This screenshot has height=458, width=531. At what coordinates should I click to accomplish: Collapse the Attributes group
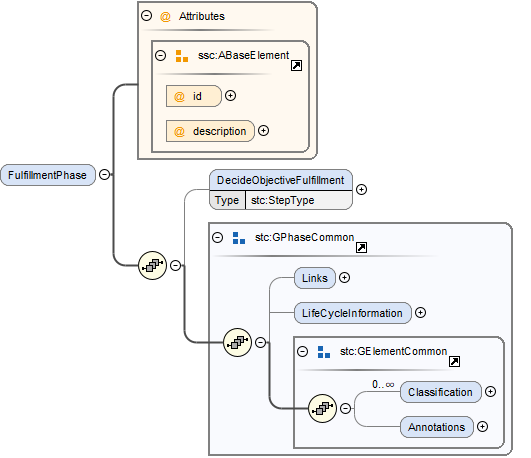point(146,16)
